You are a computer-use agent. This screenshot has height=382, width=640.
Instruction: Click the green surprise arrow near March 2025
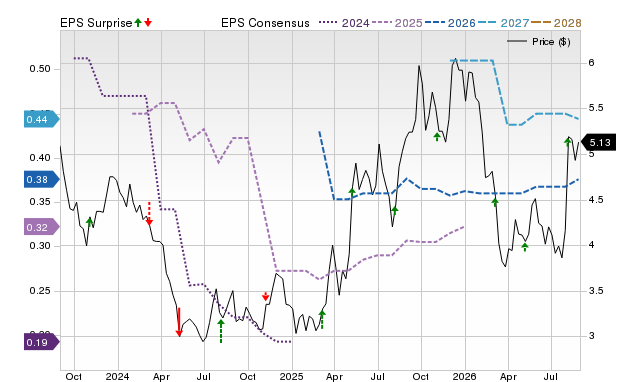(322, 320)
